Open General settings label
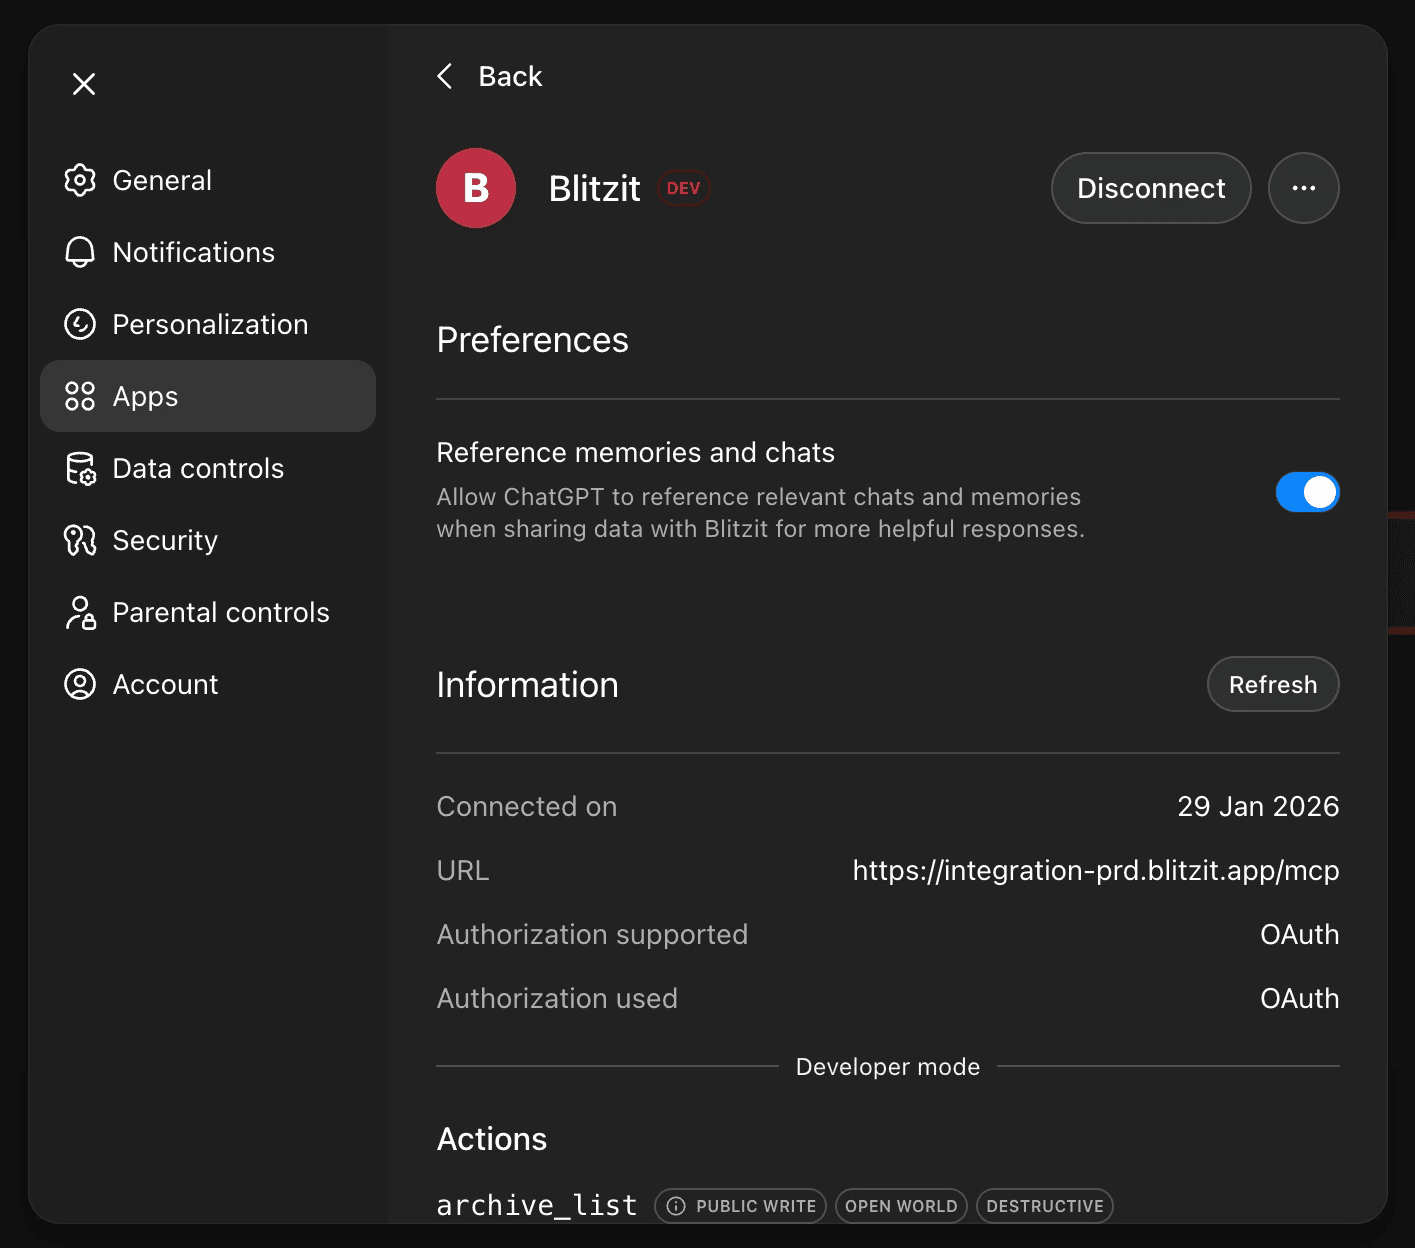 (x=162, y=180)
